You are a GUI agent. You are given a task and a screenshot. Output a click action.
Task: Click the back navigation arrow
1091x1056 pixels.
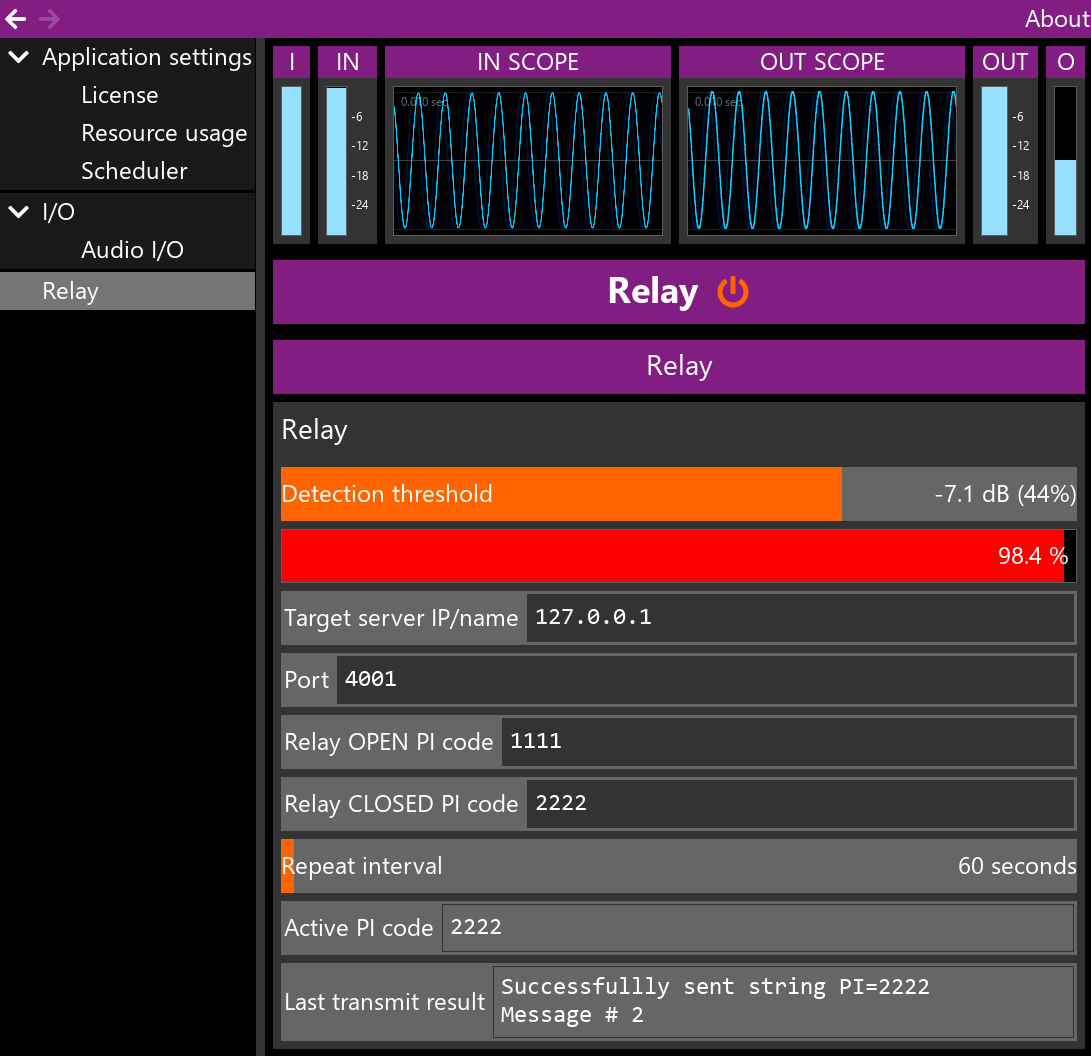click(x=18, y=18)
